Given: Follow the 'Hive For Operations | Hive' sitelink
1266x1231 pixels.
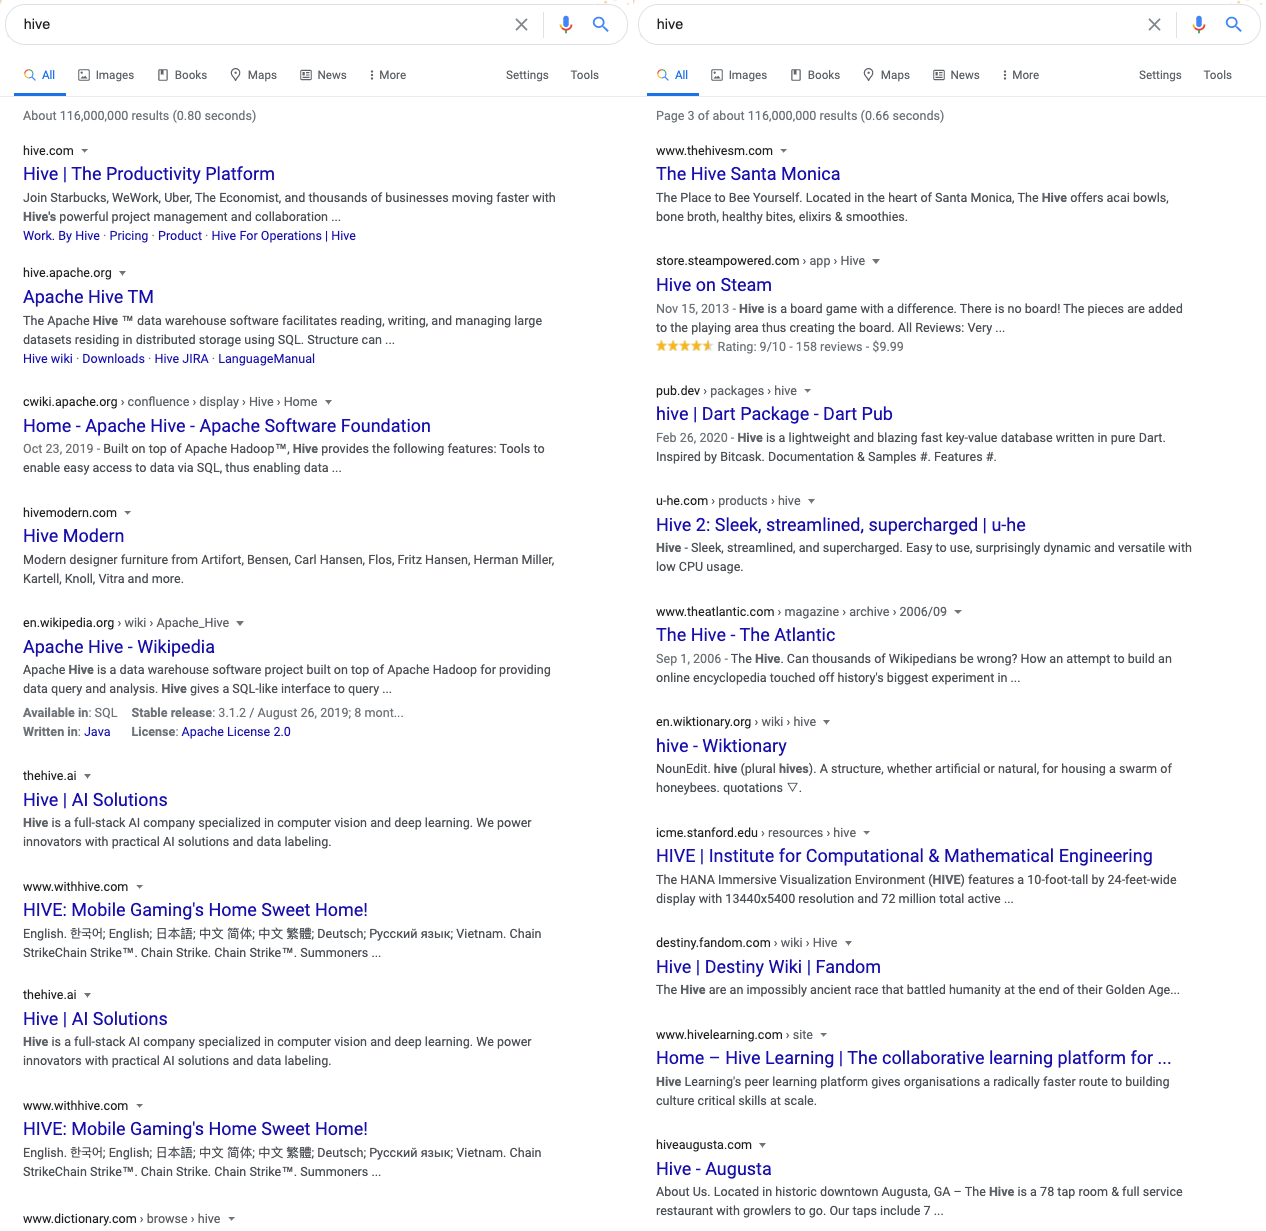Looking at the screenshot, I should (x=284, y=236).
